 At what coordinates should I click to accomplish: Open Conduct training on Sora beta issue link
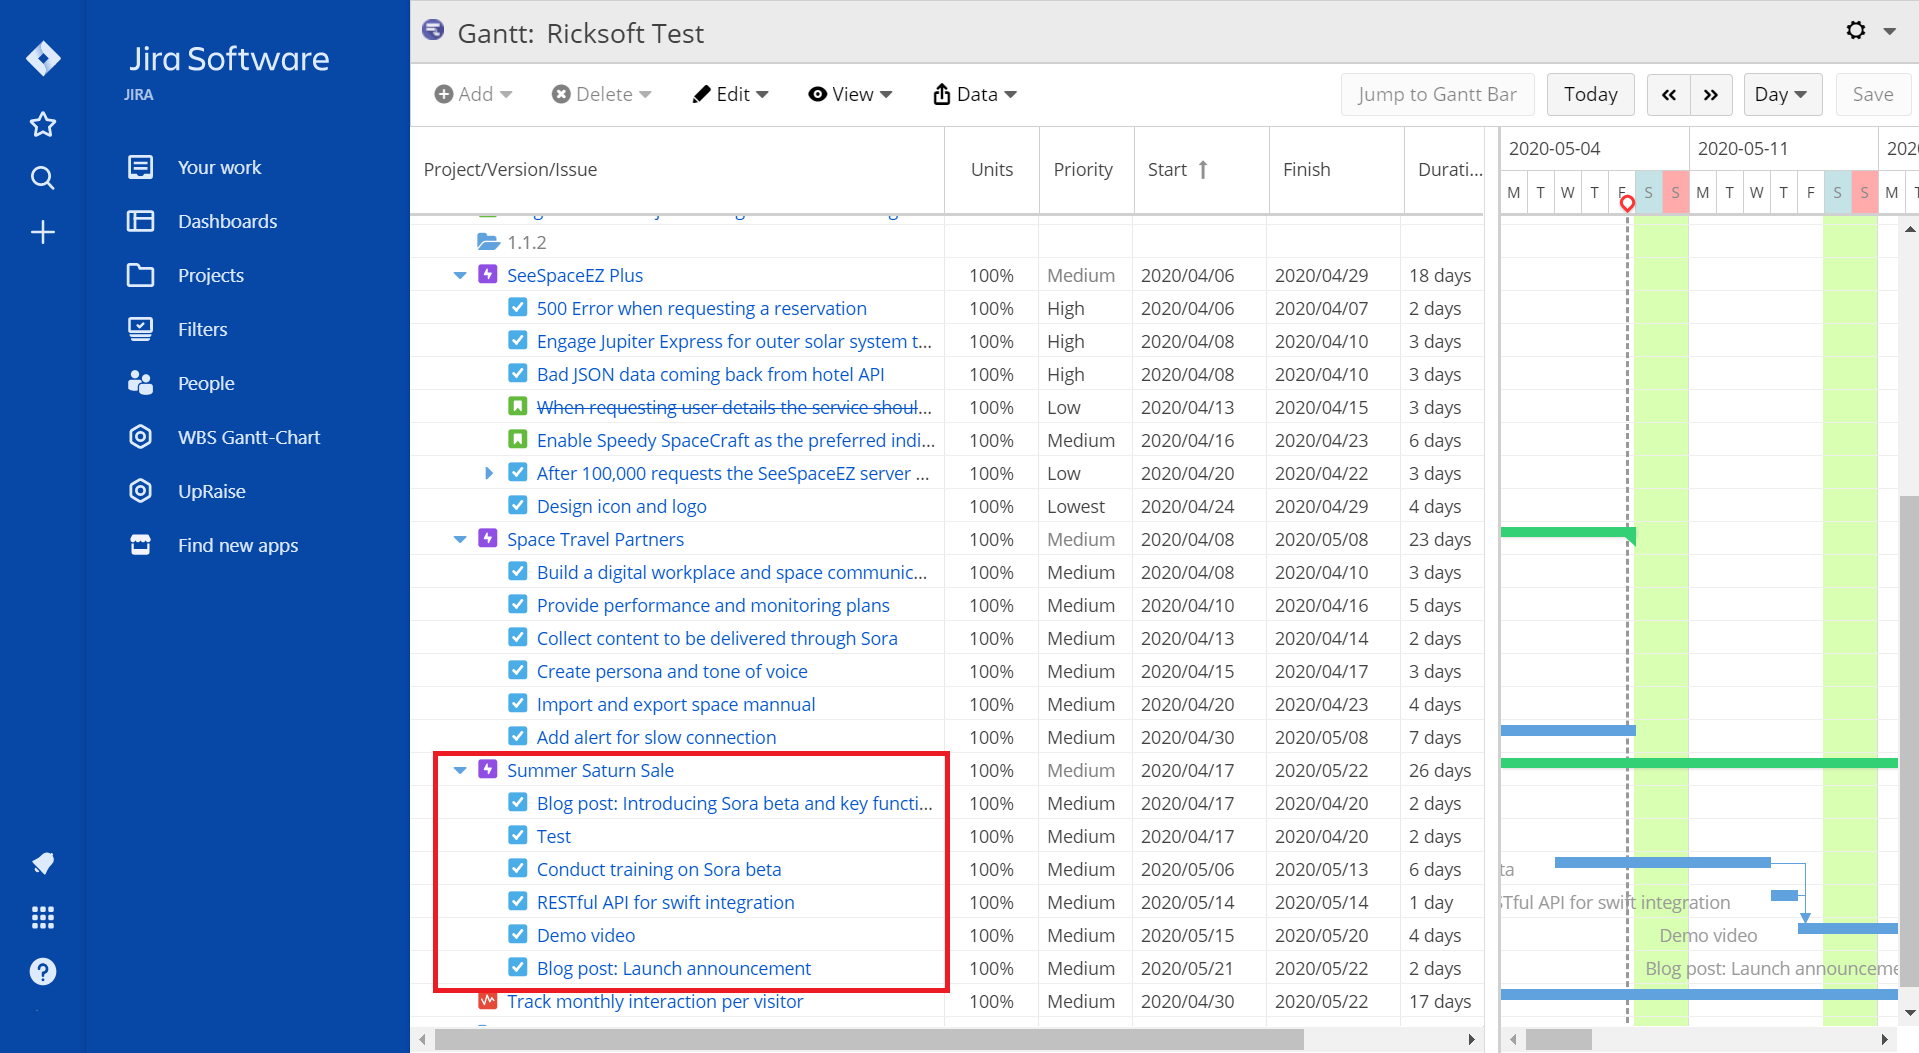pos(659,869)
